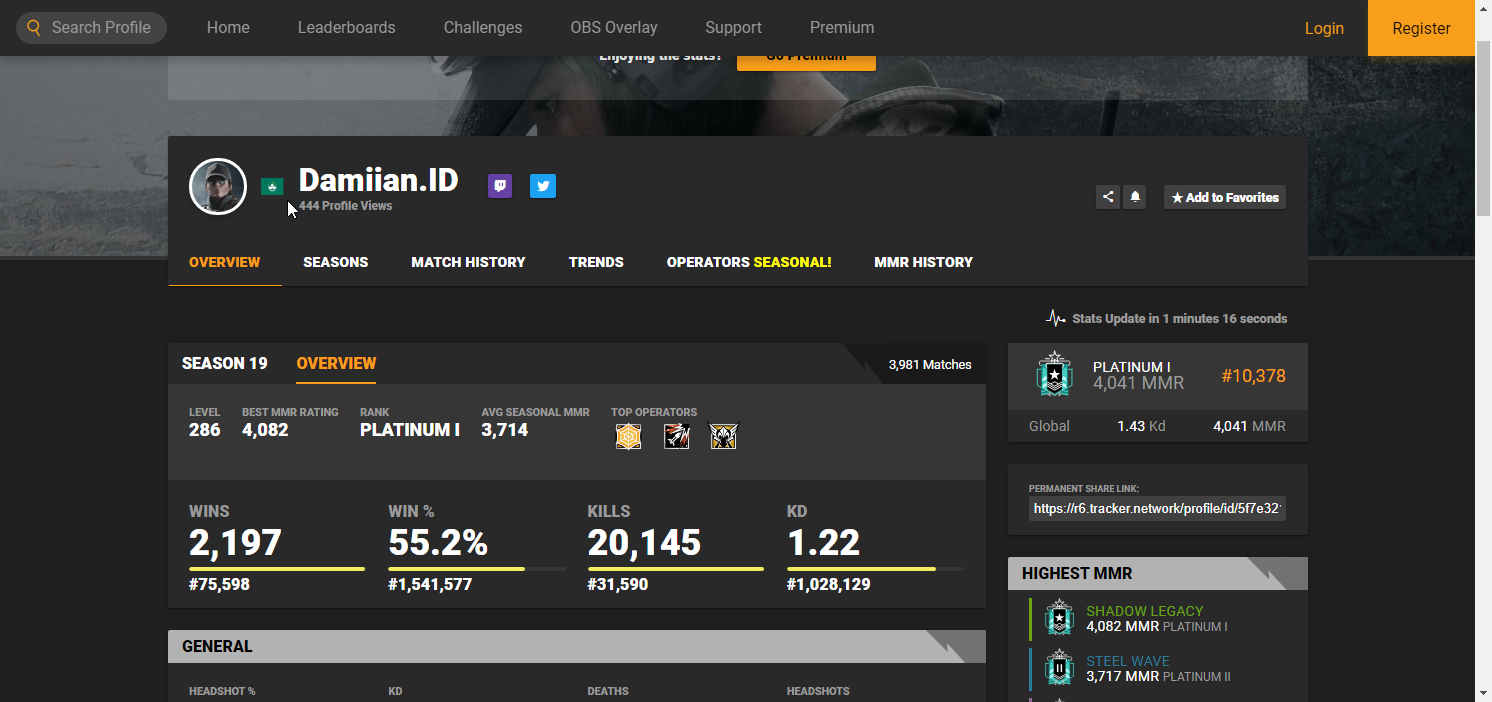Open the player's Twitch channel icon

coord(500,186)
